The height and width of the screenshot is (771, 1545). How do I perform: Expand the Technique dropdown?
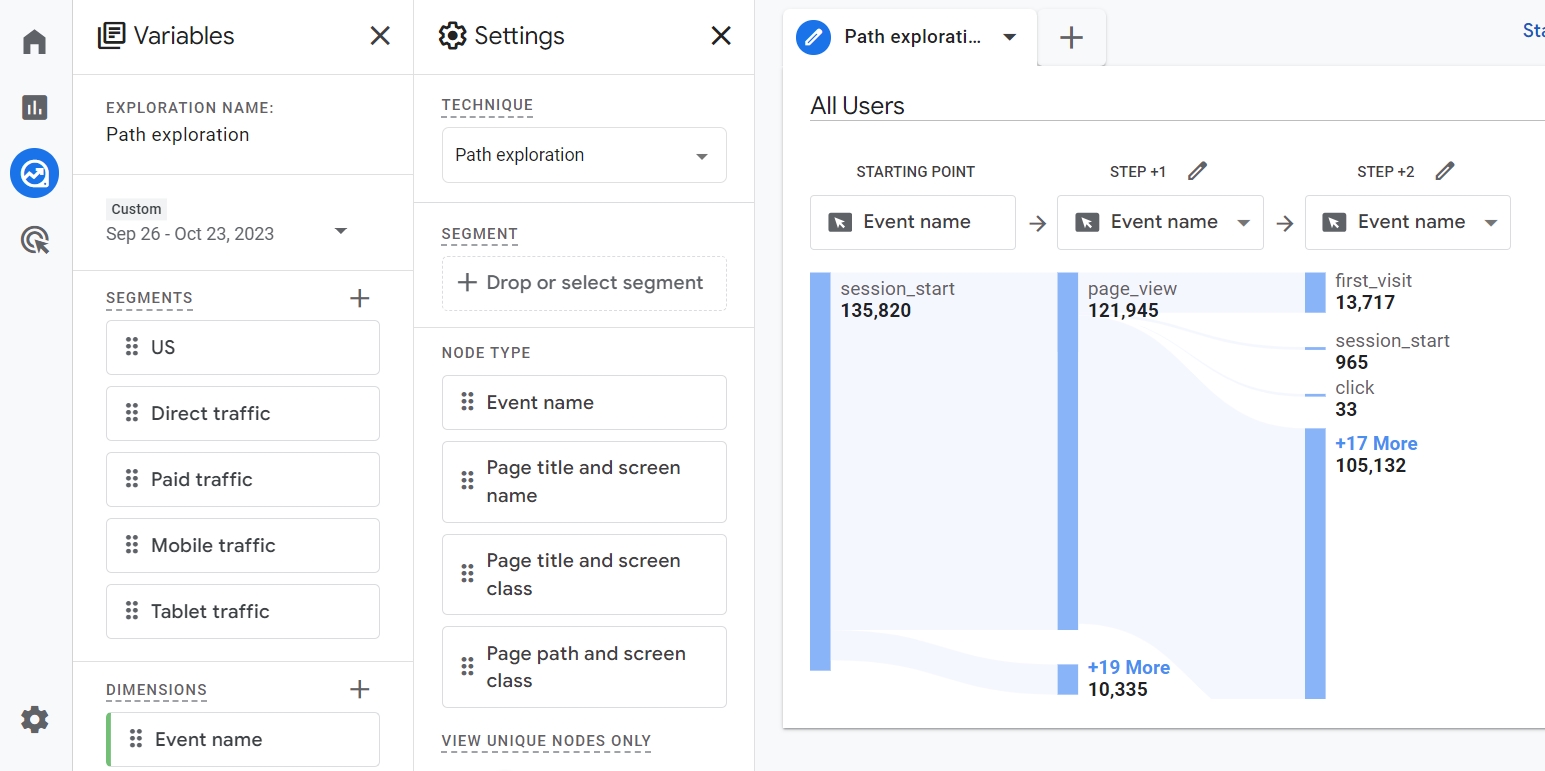point(584,155)
